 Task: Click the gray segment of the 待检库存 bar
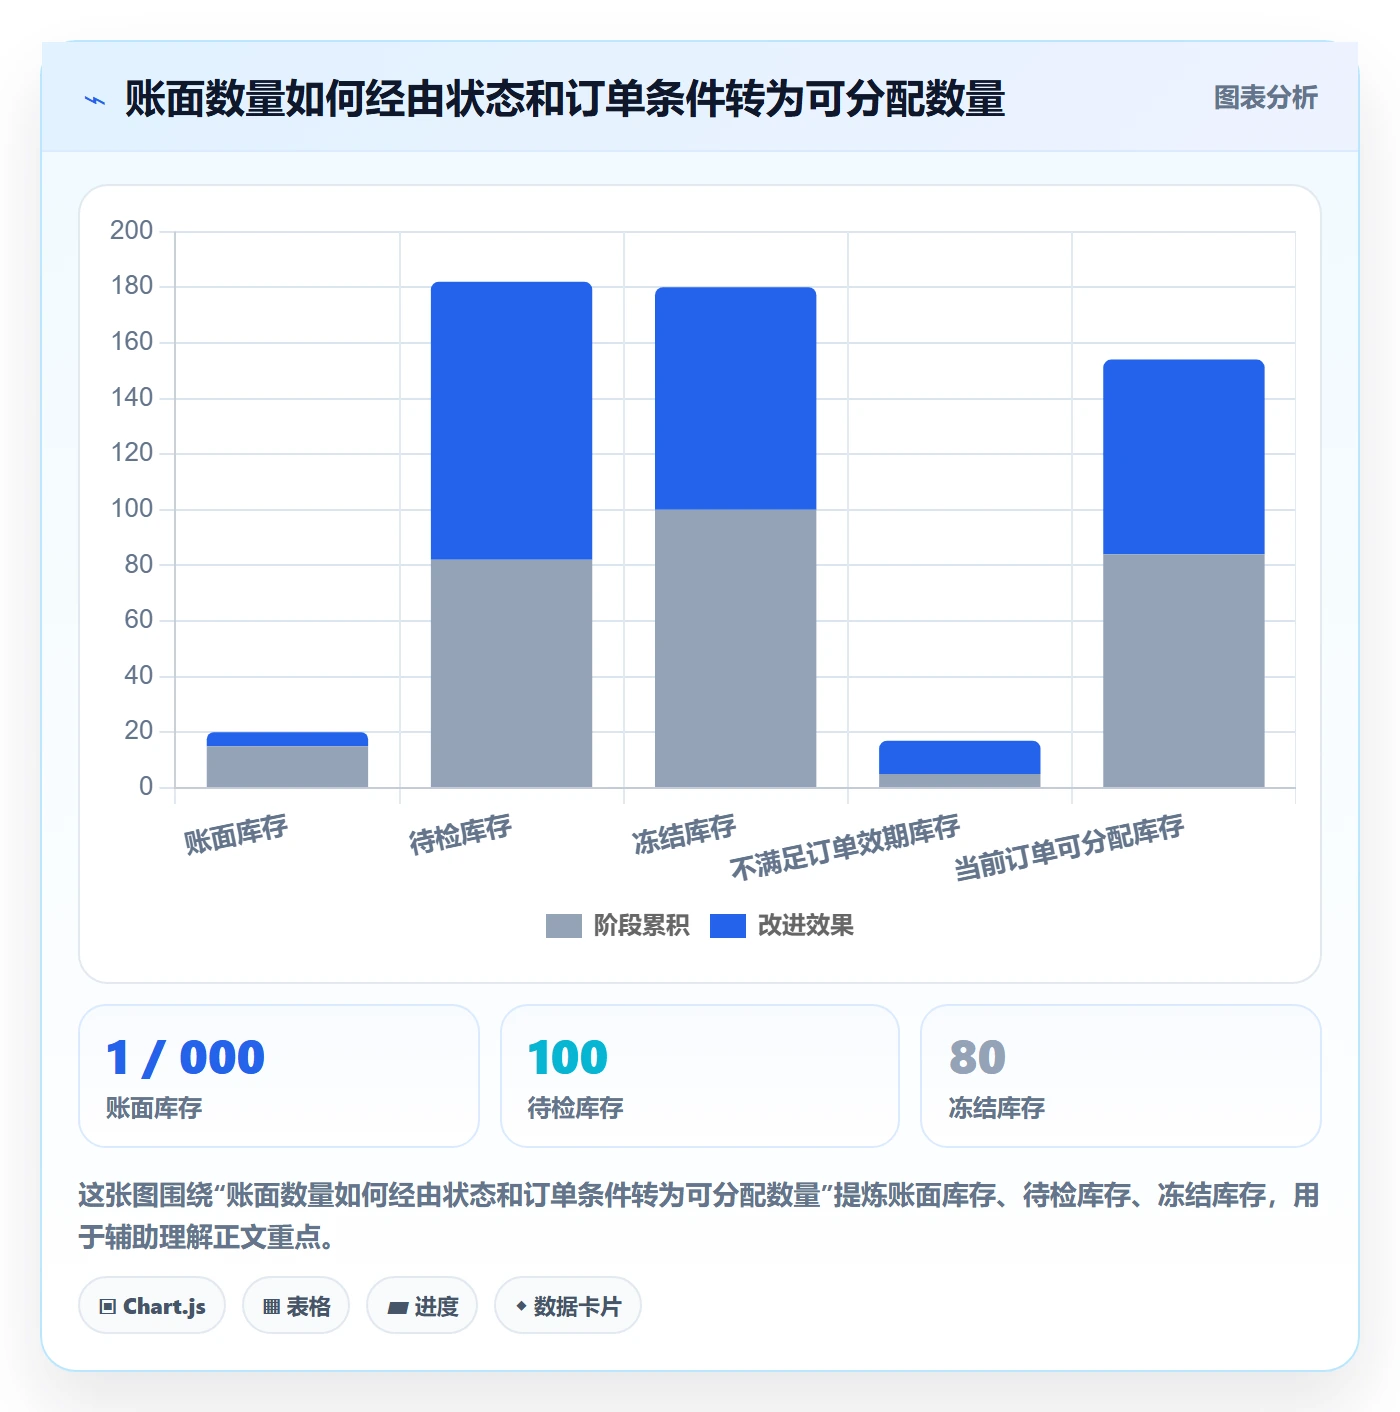click(x=511, y=673)
